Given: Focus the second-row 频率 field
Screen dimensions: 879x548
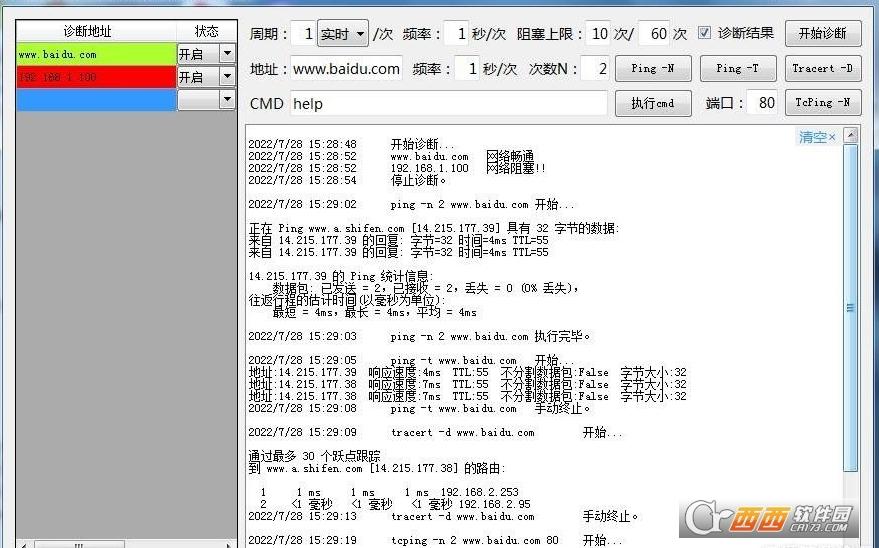Looking at the screenshot, I should pos(467,68).
